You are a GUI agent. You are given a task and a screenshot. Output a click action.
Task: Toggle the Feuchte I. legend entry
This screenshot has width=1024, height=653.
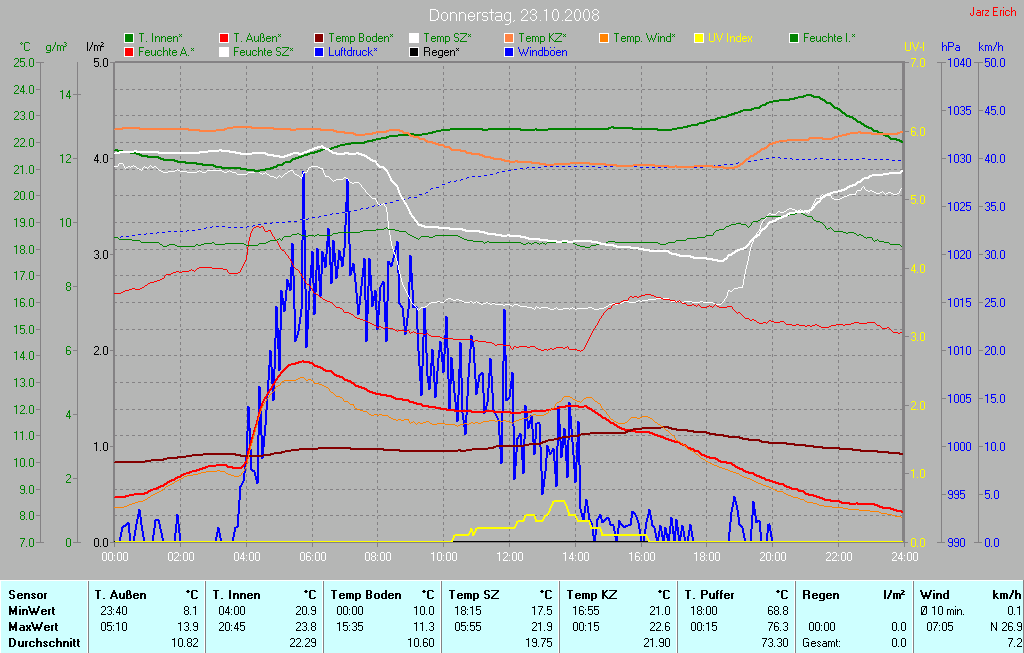(x=829, y=38)
